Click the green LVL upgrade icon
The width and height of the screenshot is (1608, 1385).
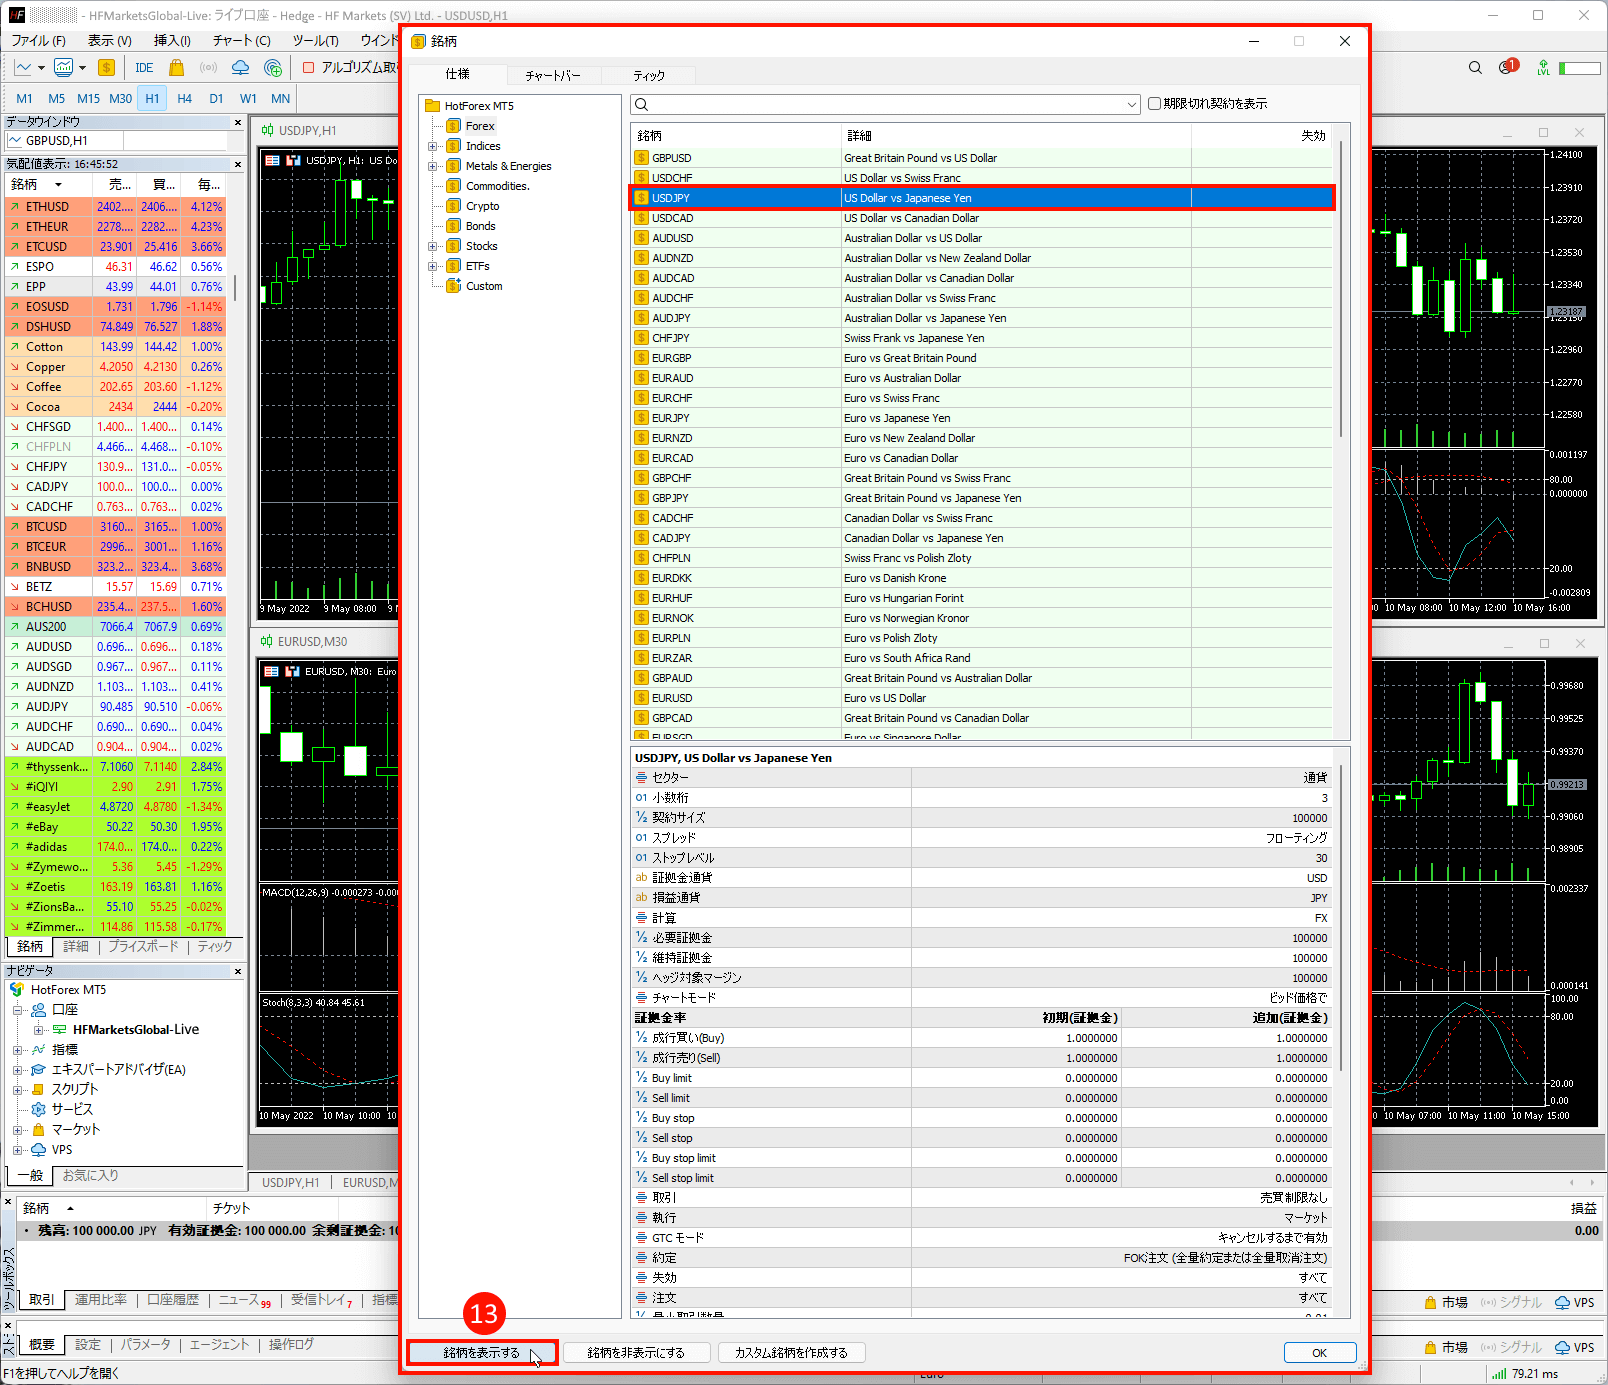coord(1543,68)
